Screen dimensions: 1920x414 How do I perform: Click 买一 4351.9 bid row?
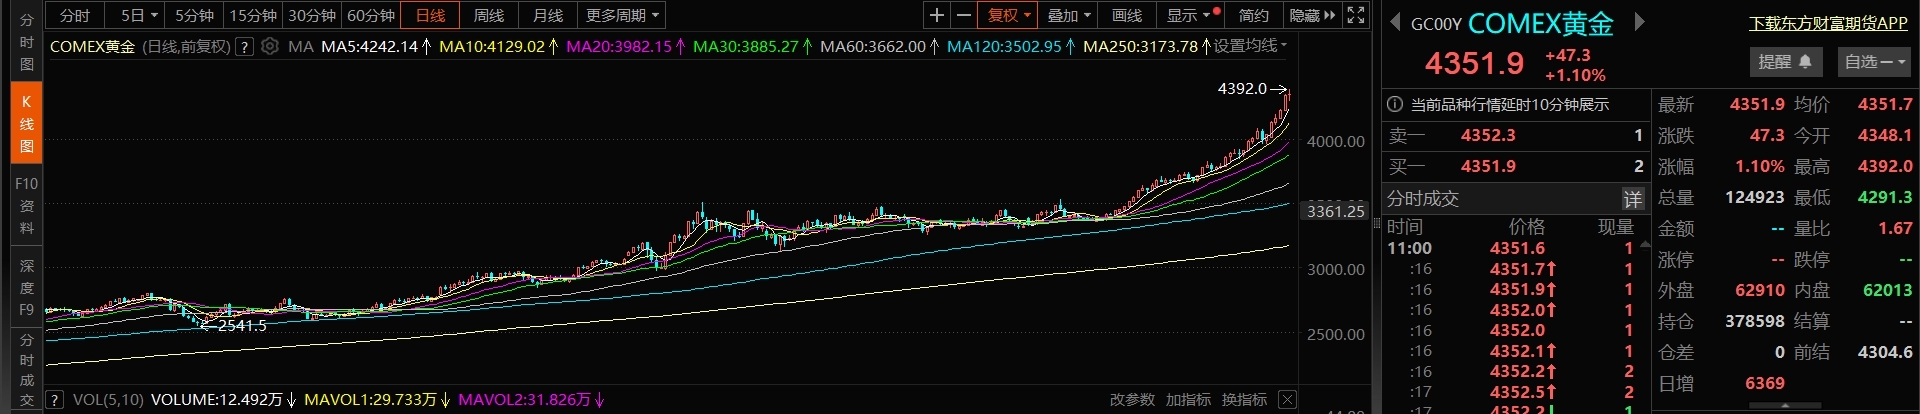coord(1515,166)
